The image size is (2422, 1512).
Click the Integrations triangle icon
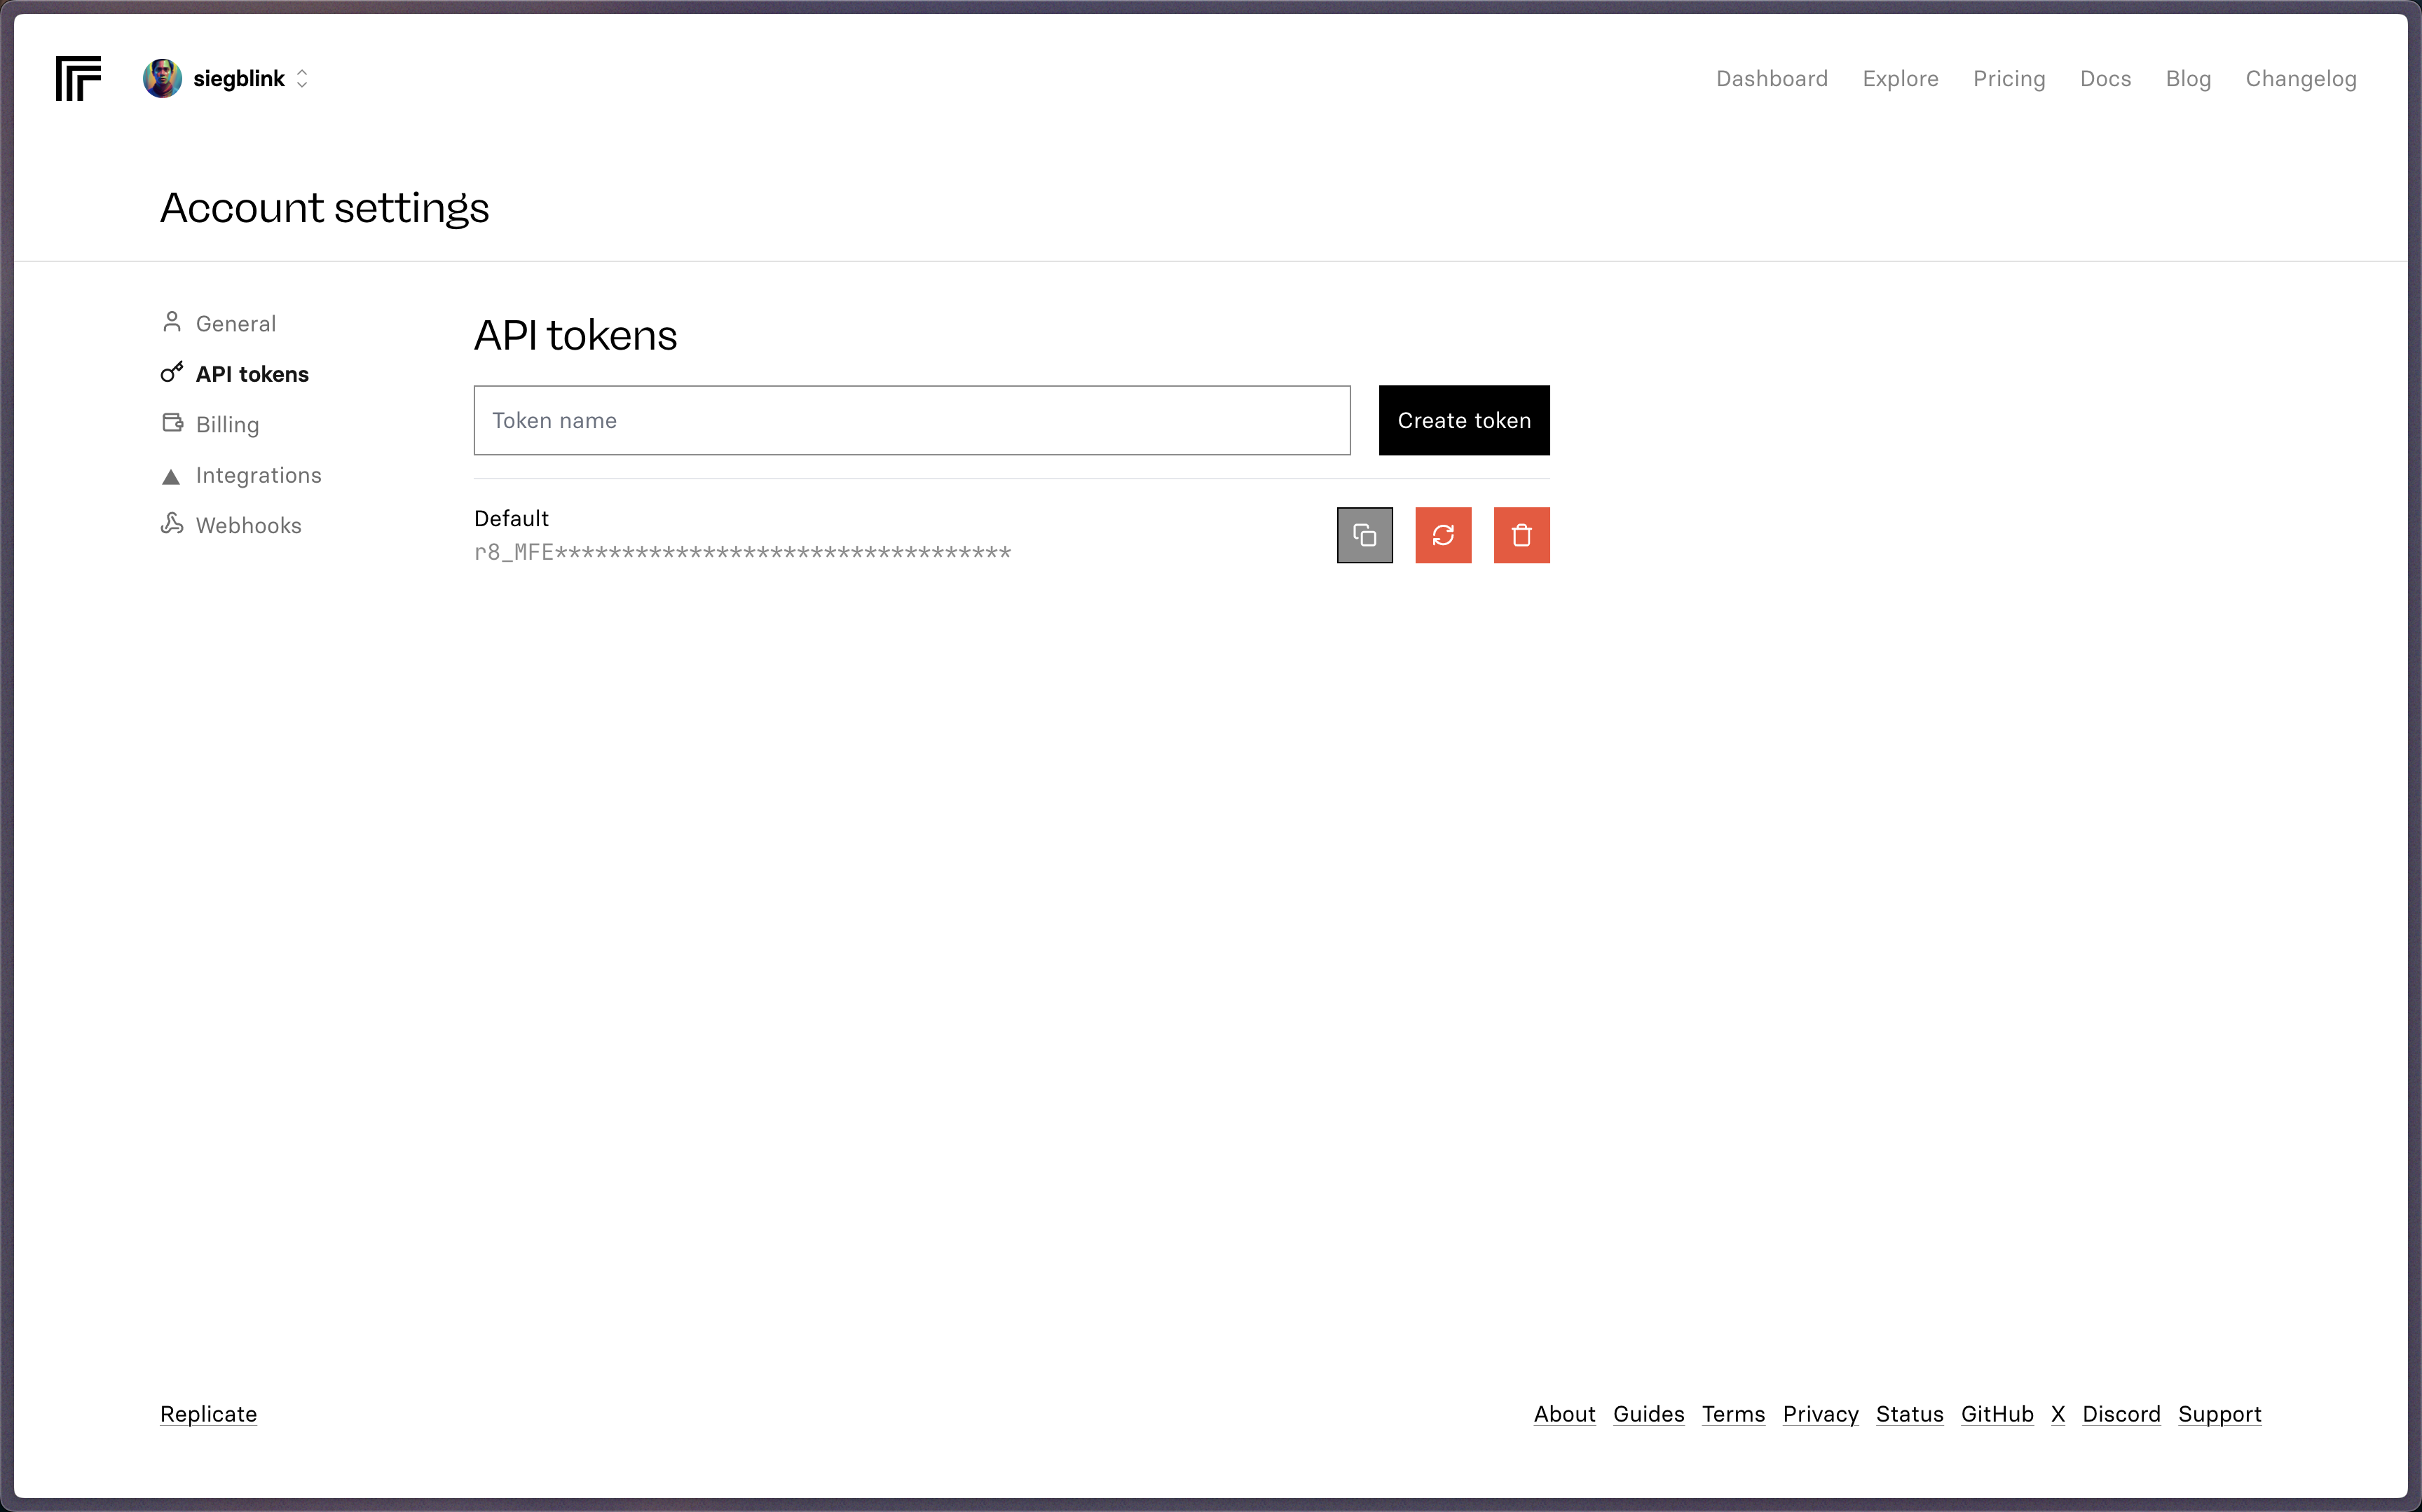tap(171, 476)
